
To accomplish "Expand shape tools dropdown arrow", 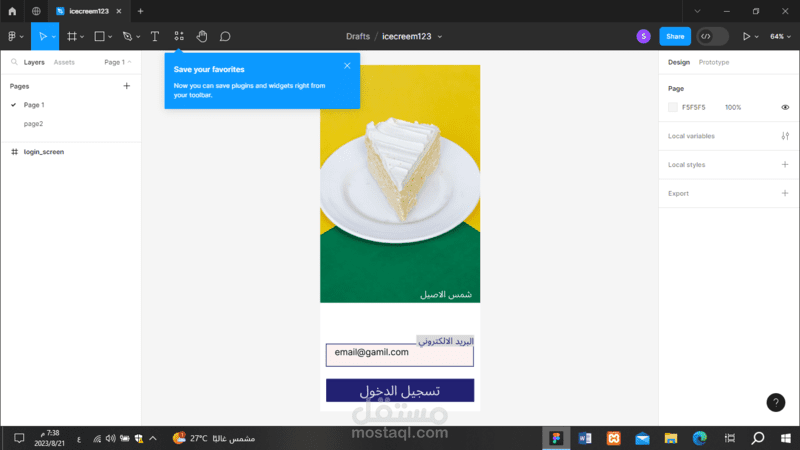I will pos(110,37).
